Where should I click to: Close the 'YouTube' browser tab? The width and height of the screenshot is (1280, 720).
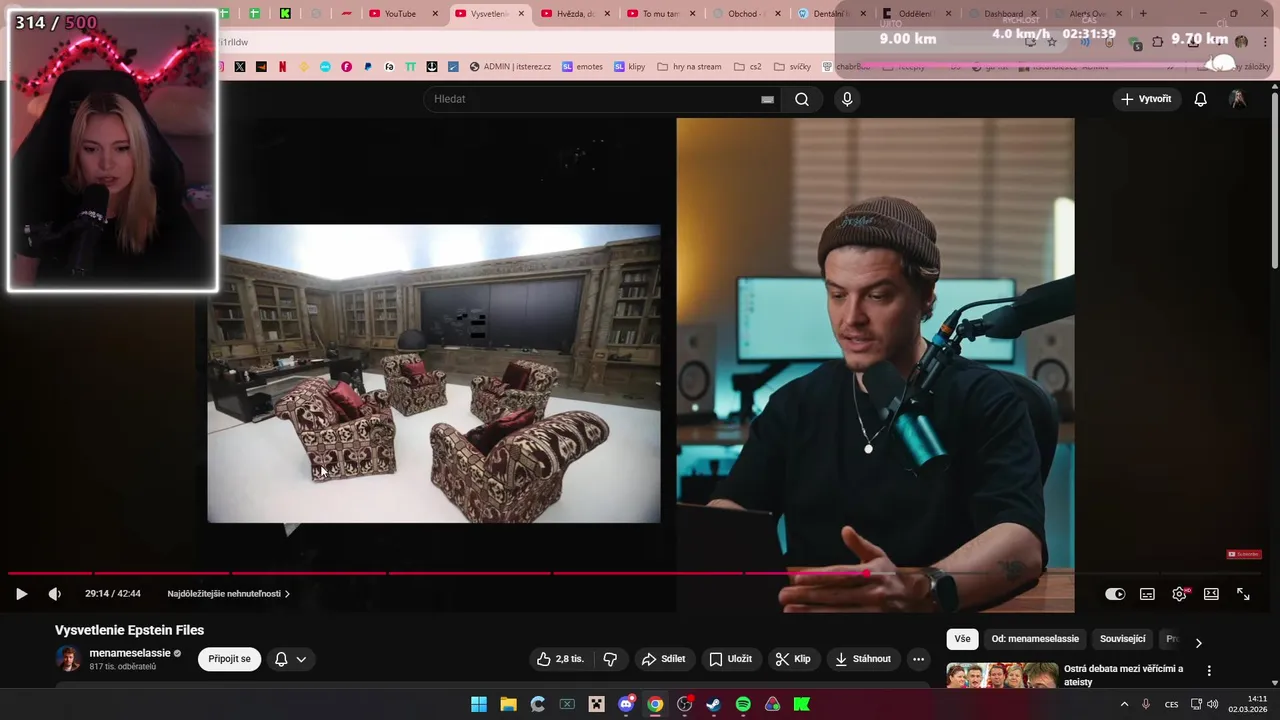pos(435,14)
